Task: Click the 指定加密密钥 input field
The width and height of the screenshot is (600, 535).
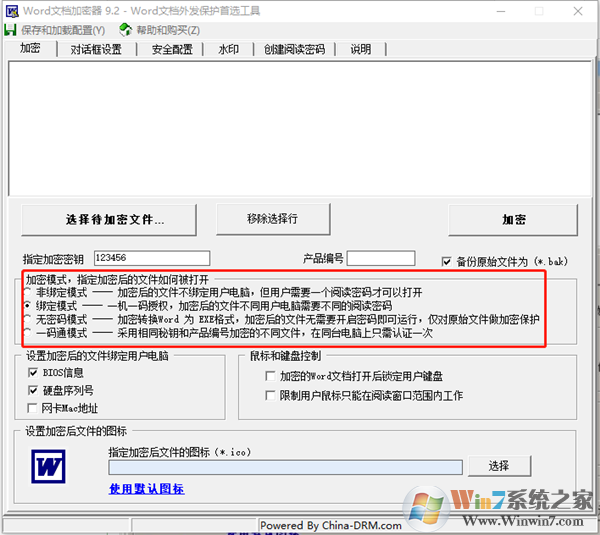Action: [152, 258]
